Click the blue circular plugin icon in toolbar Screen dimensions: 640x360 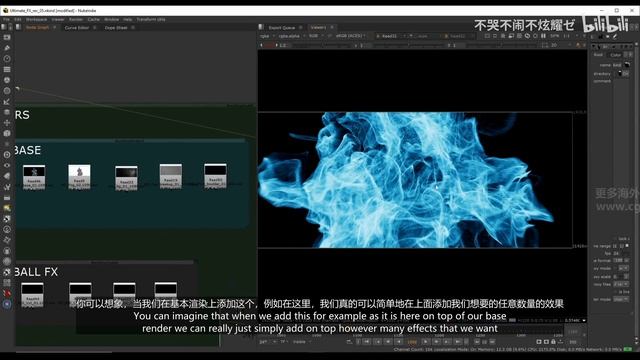click(x=7, y=304)
